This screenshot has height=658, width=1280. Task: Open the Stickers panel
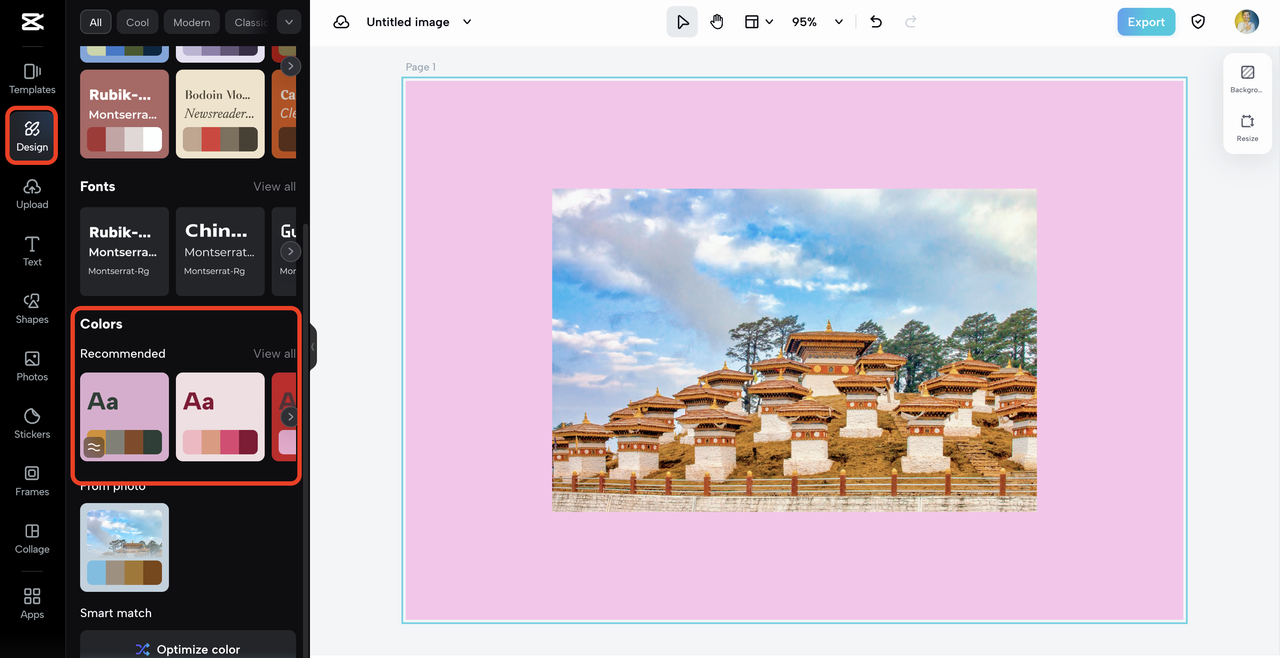[32, 423]
